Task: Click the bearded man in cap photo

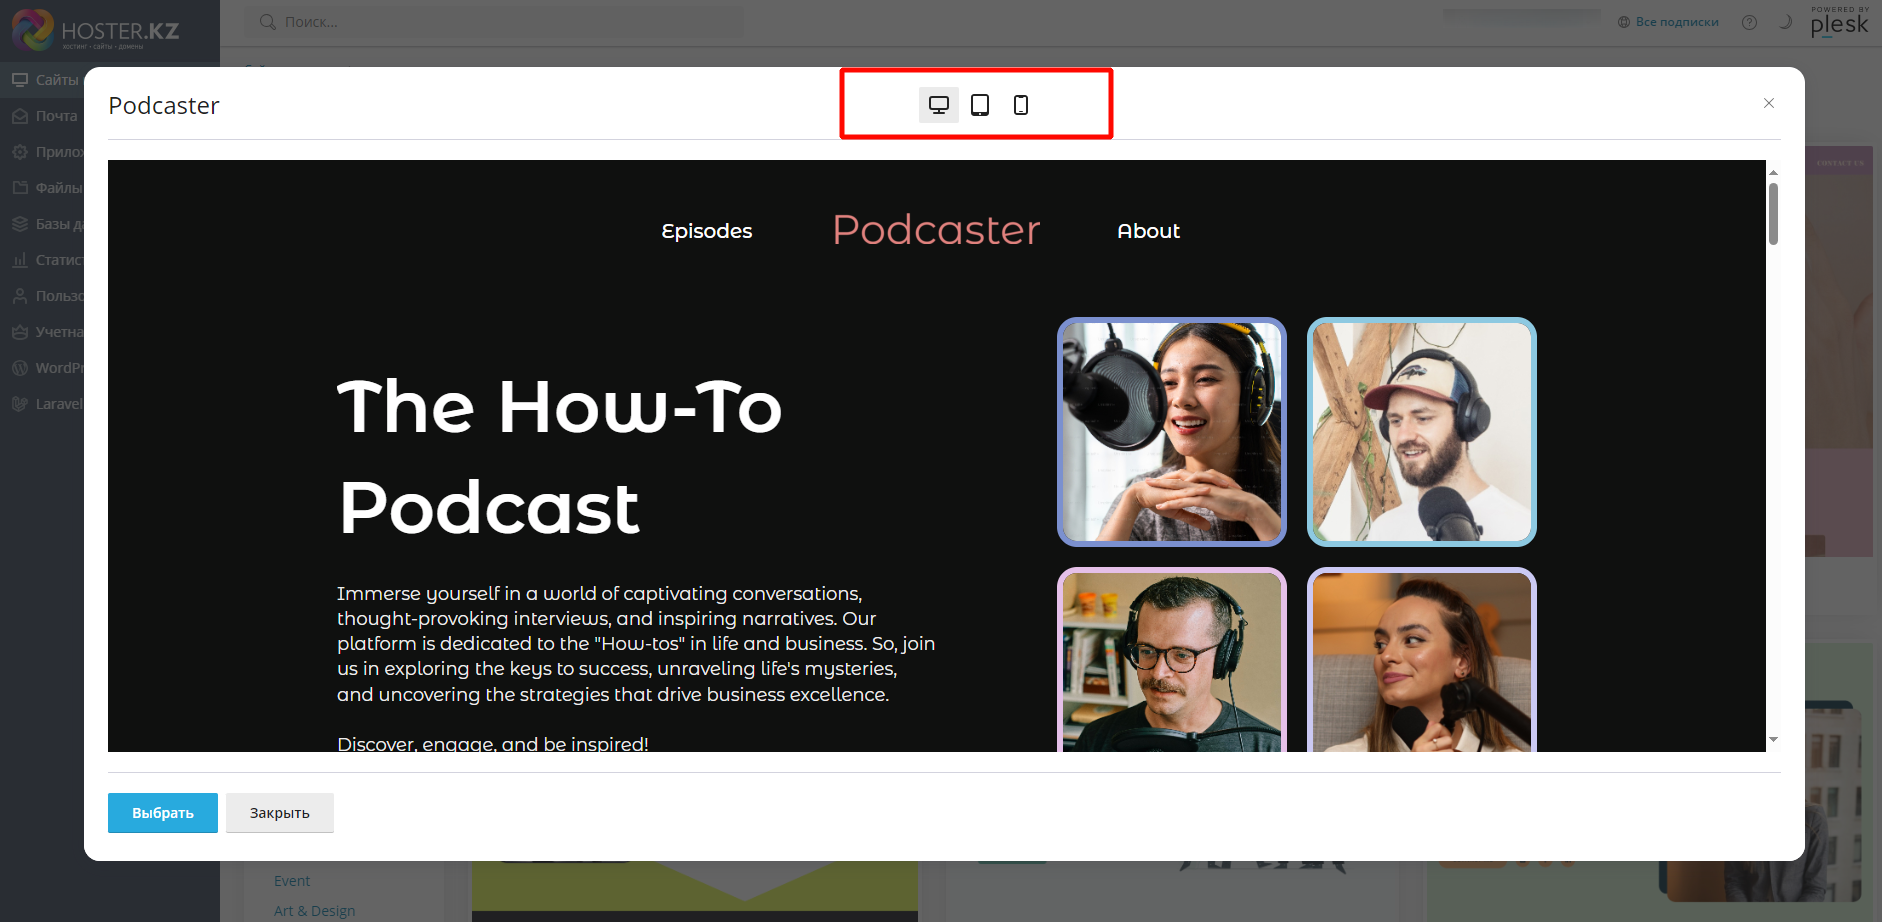Action: tap(1422, 432)
